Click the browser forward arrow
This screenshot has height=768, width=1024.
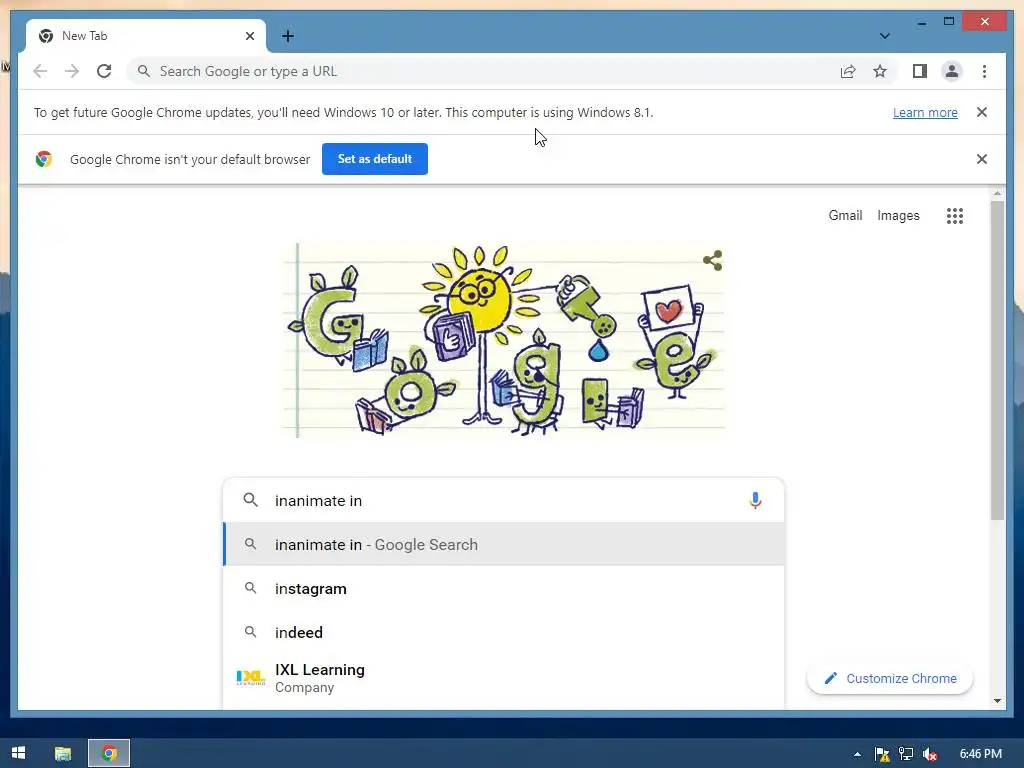72,71
